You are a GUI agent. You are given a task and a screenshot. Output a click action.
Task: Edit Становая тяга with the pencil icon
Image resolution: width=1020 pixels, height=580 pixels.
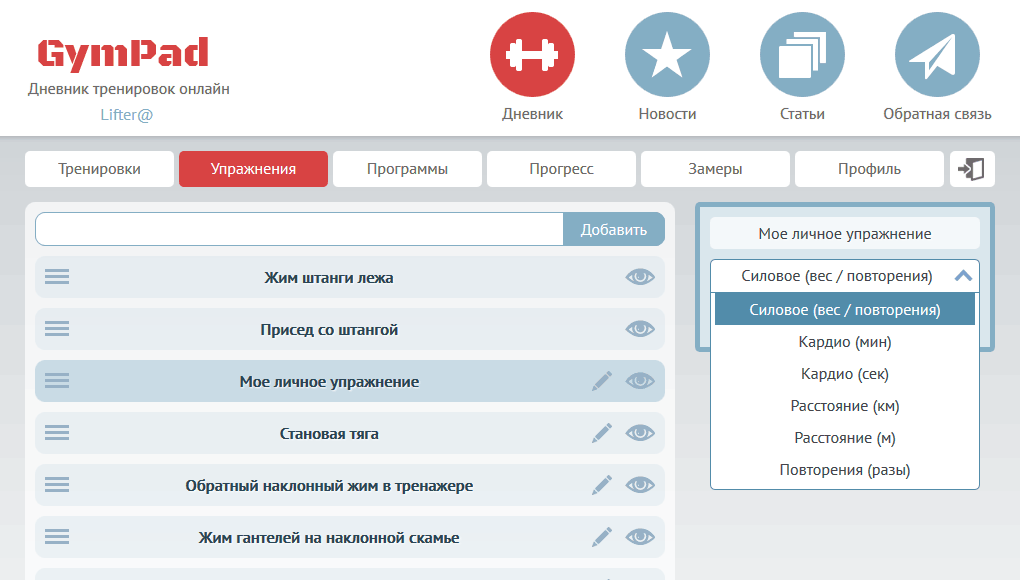pyautogui.click(x=601, y=433)
